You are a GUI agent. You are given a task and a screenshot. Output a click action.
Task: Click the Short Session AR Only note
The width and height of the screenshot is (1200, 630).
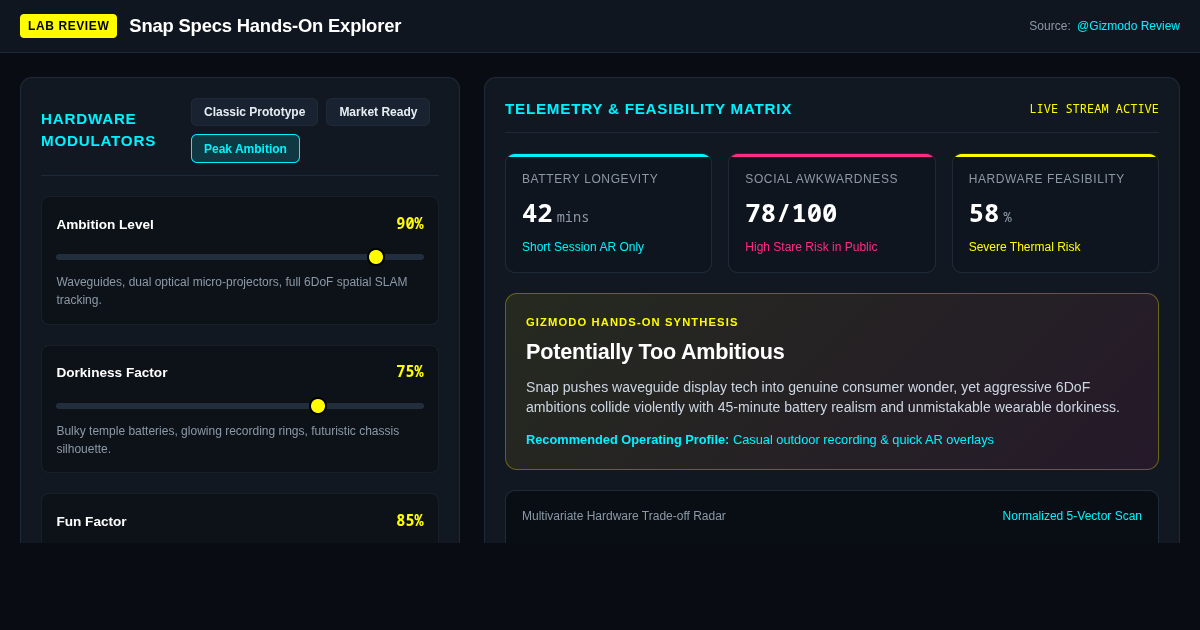[x=583, y=247]
